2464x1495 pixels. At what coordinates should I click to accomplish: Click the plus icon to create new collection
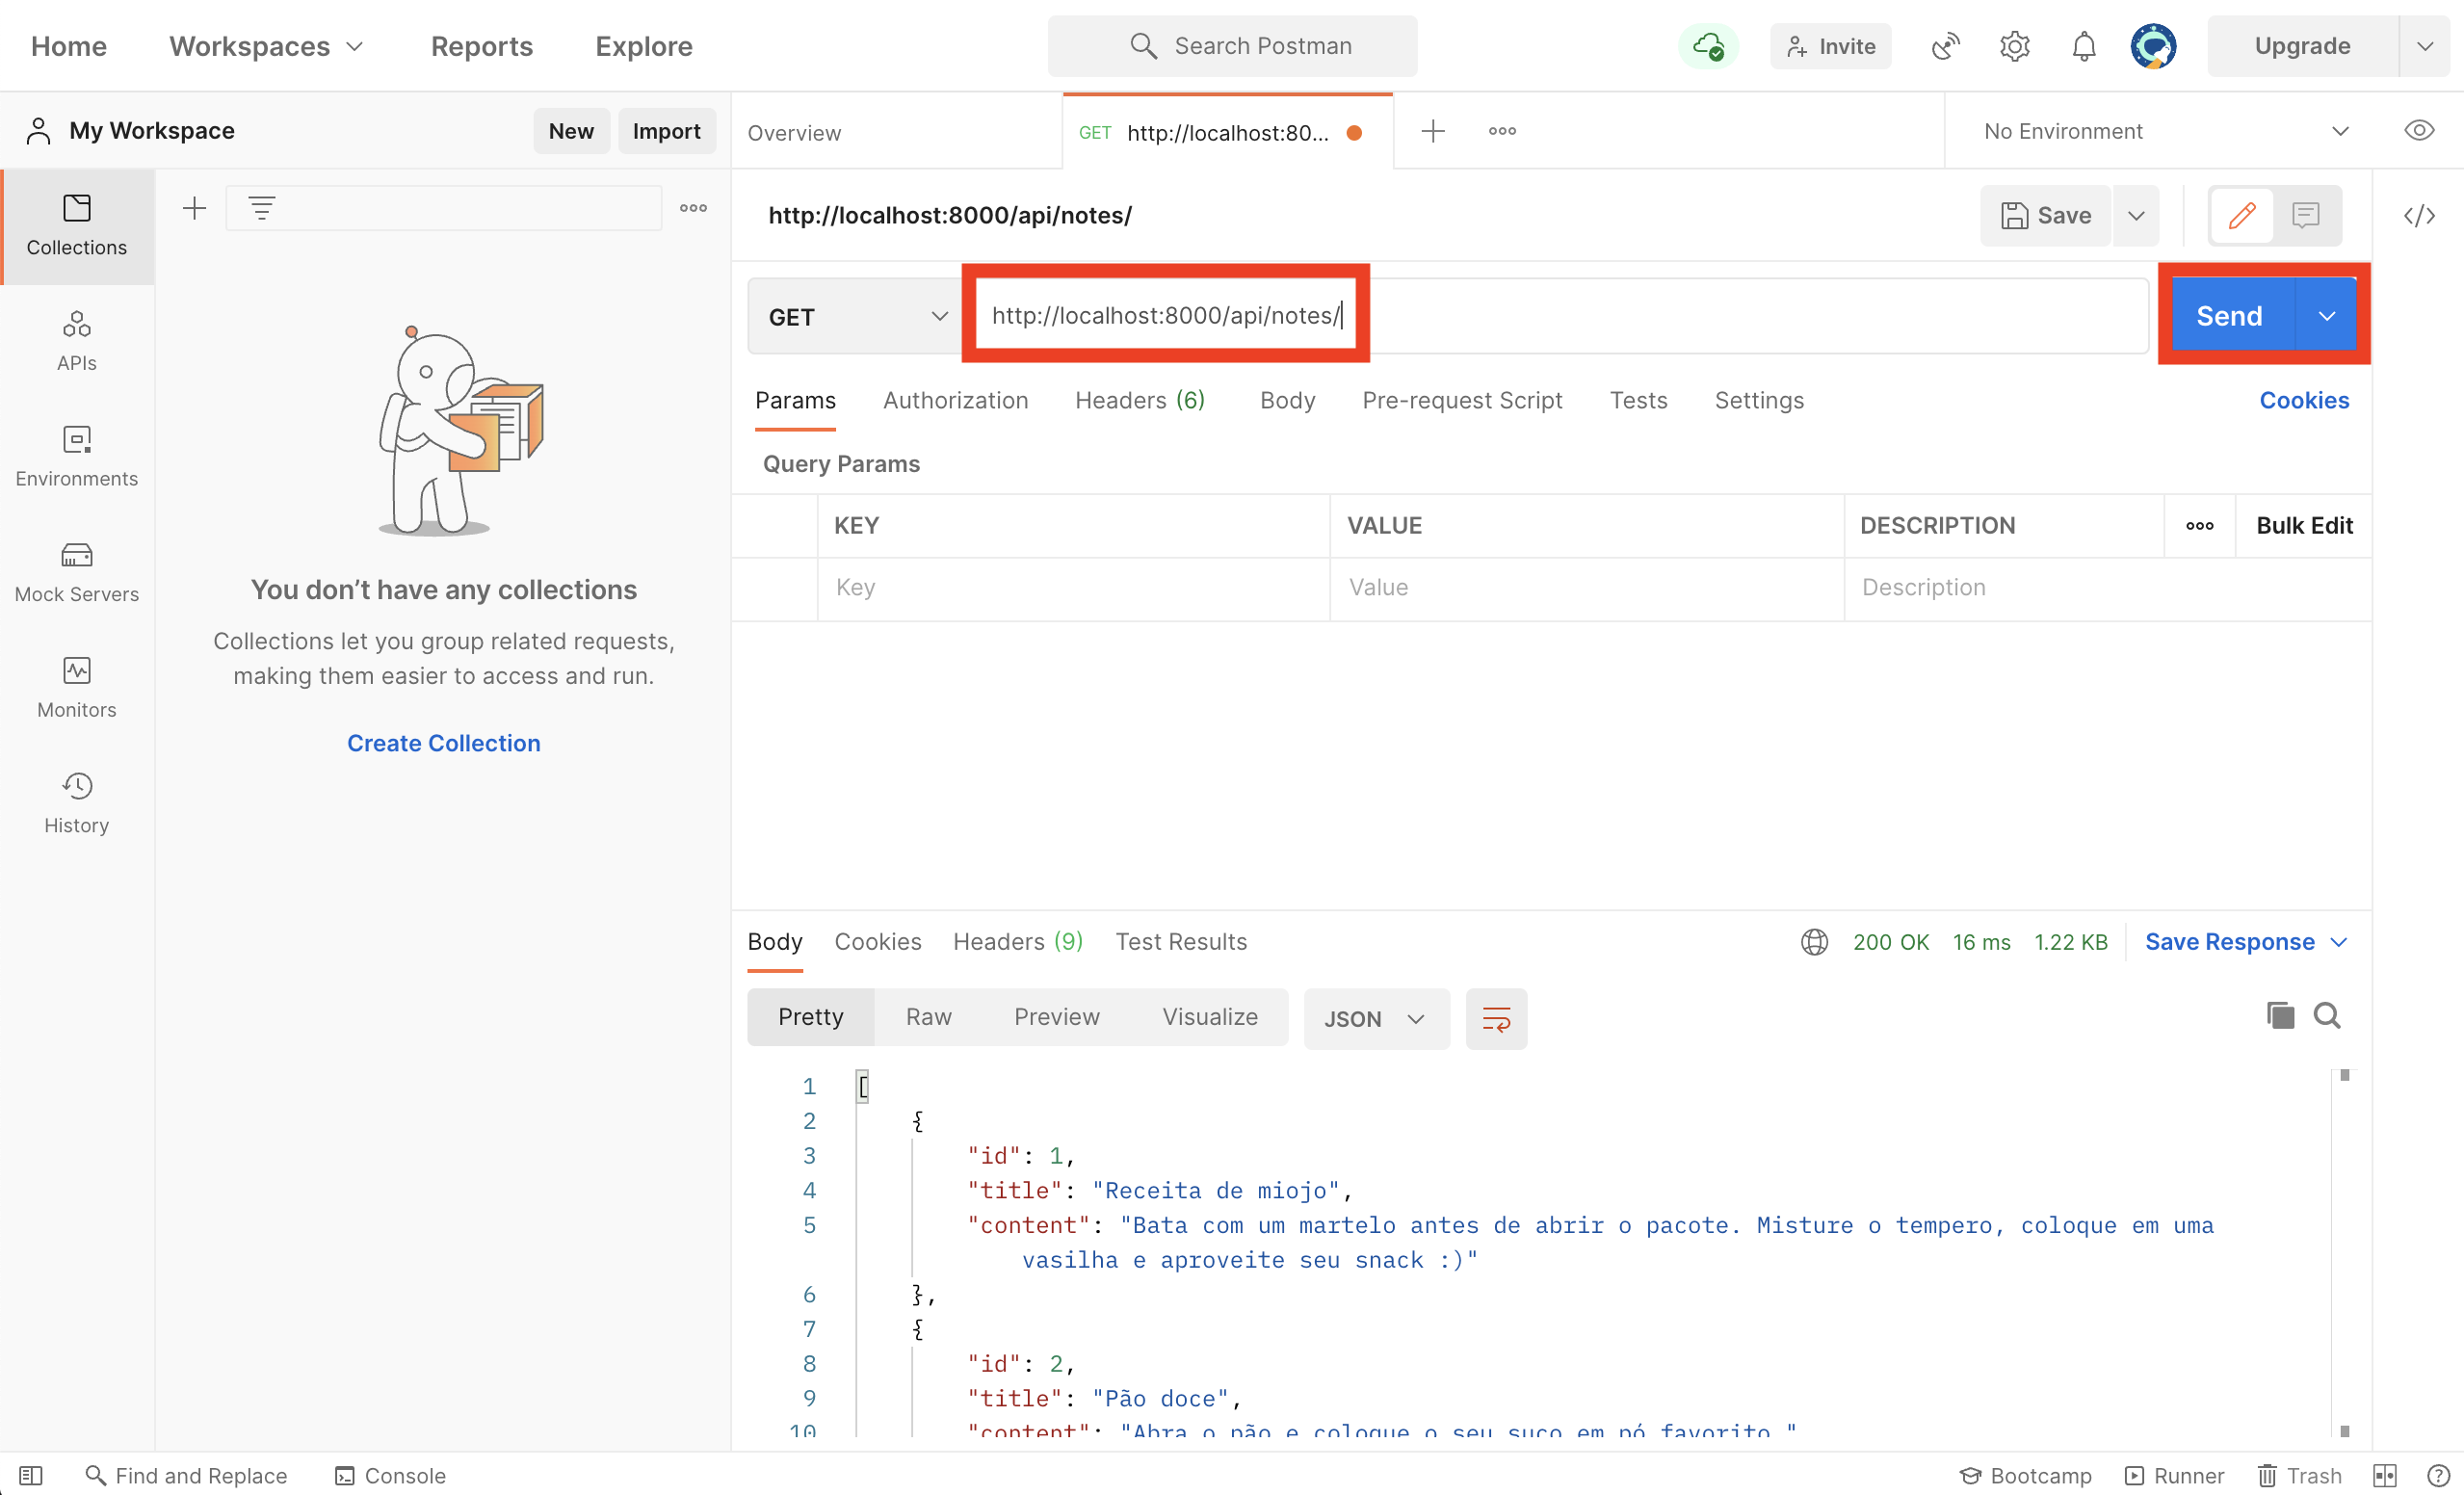194,208
